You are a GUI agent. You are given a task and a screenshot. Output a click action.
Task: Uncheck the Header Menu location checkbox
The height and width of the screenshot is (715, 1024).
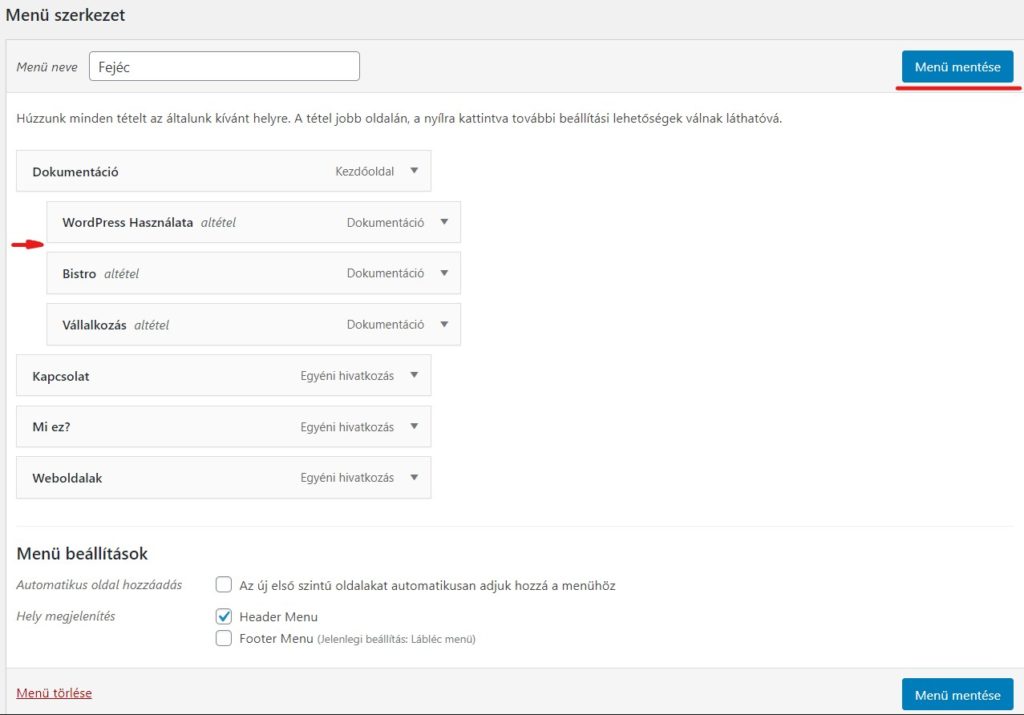coord(224,616)
